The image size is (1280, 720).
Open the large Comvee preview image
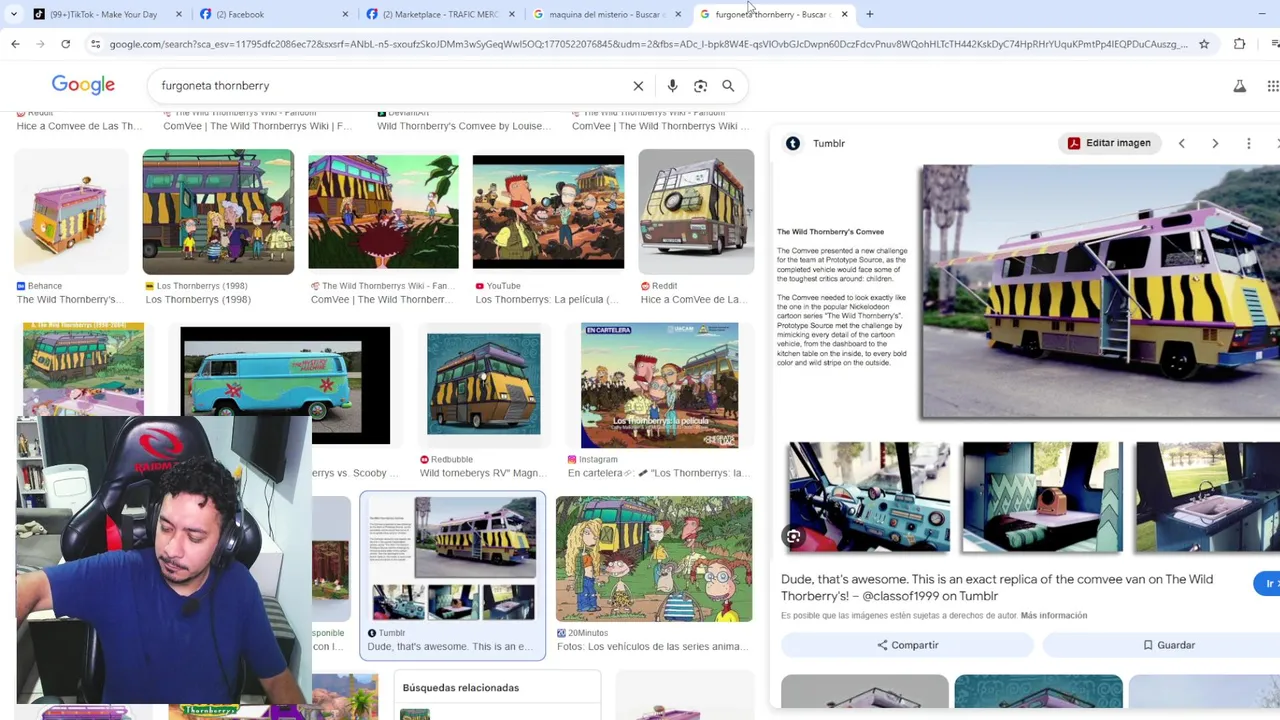pyautogui.click(x=1100, y=291)
